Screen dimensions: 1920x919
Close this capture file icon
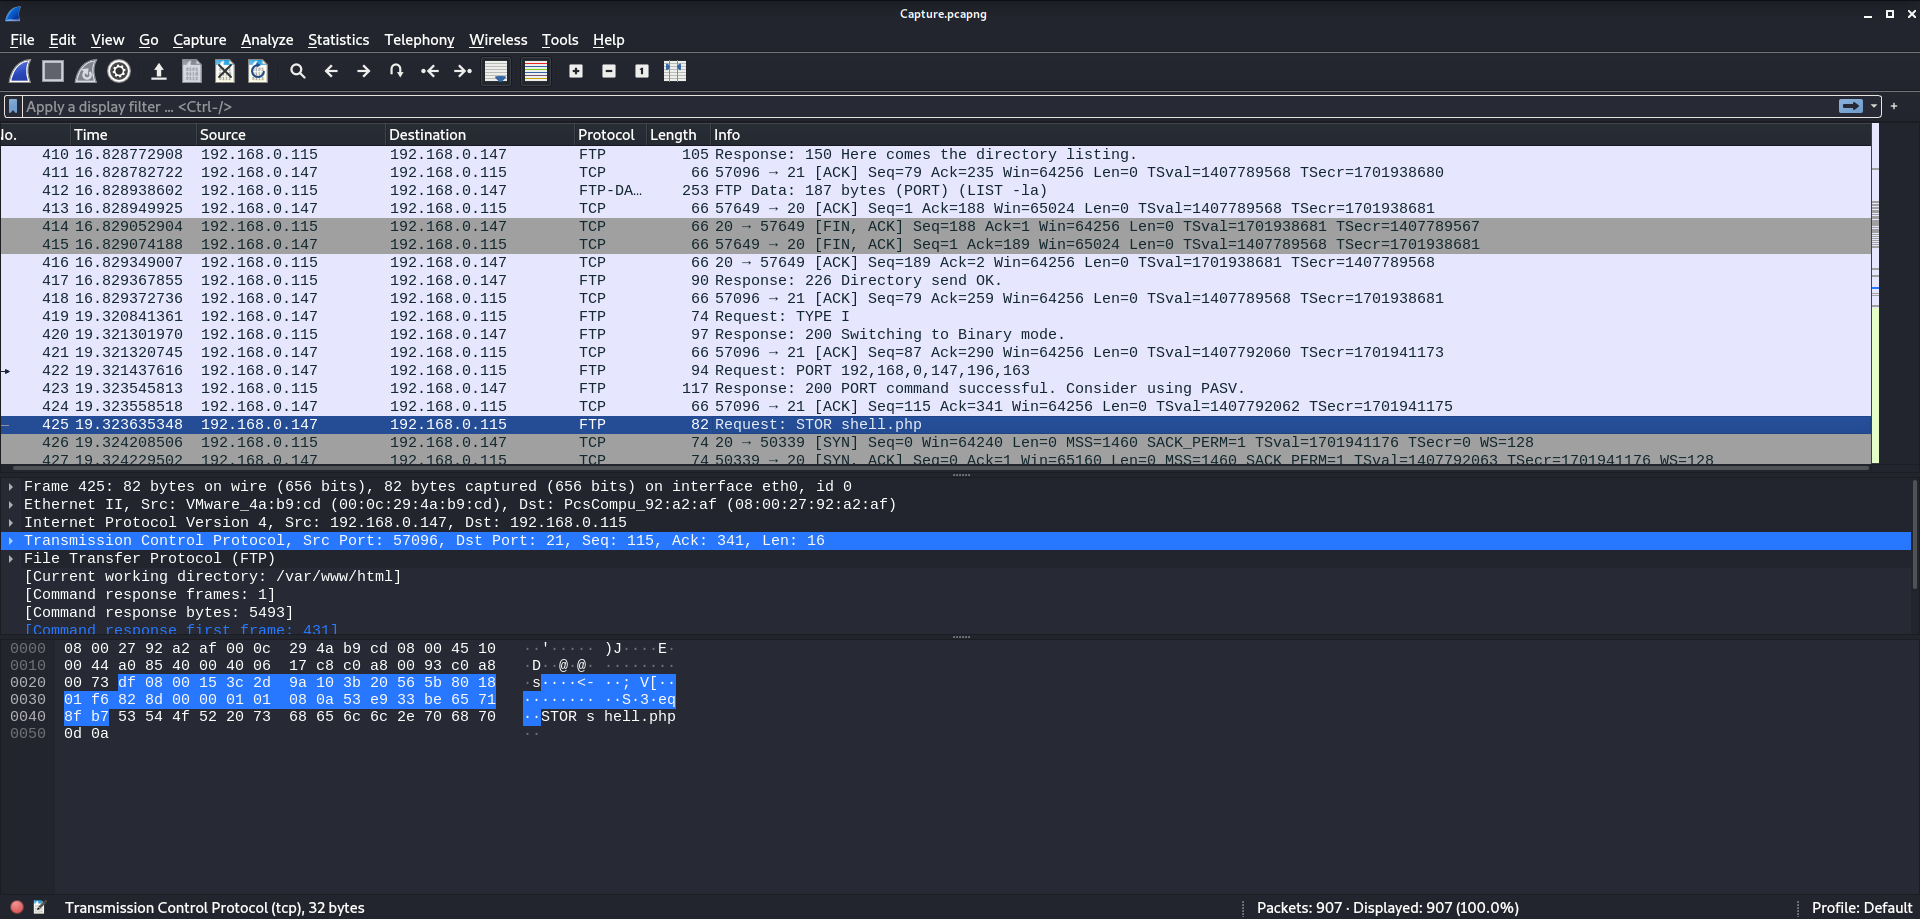(225, 71)
